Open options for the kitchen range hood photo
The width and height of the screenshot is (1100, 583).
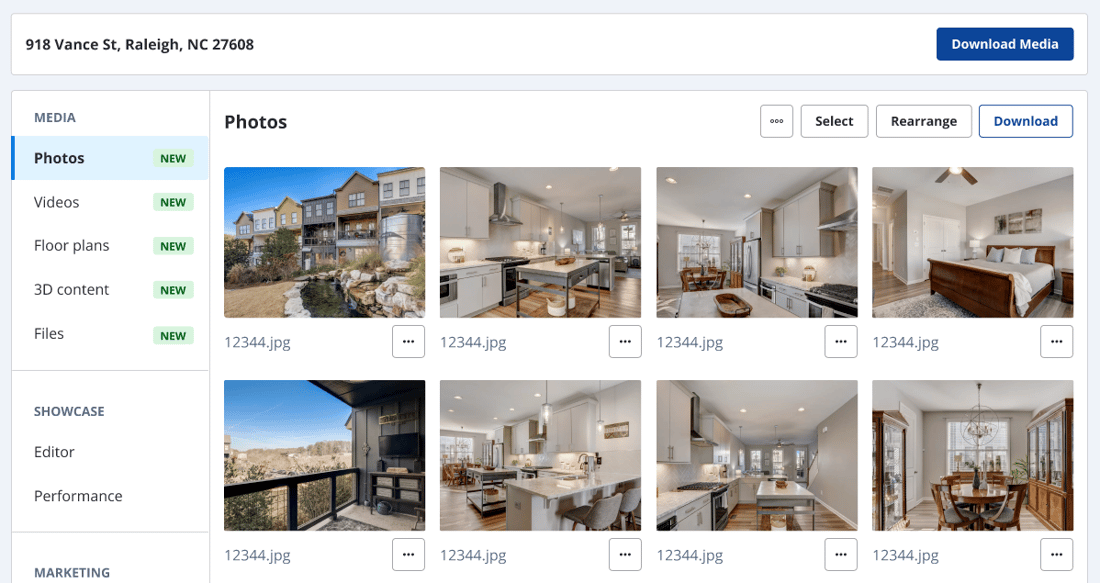pos(624,342)
